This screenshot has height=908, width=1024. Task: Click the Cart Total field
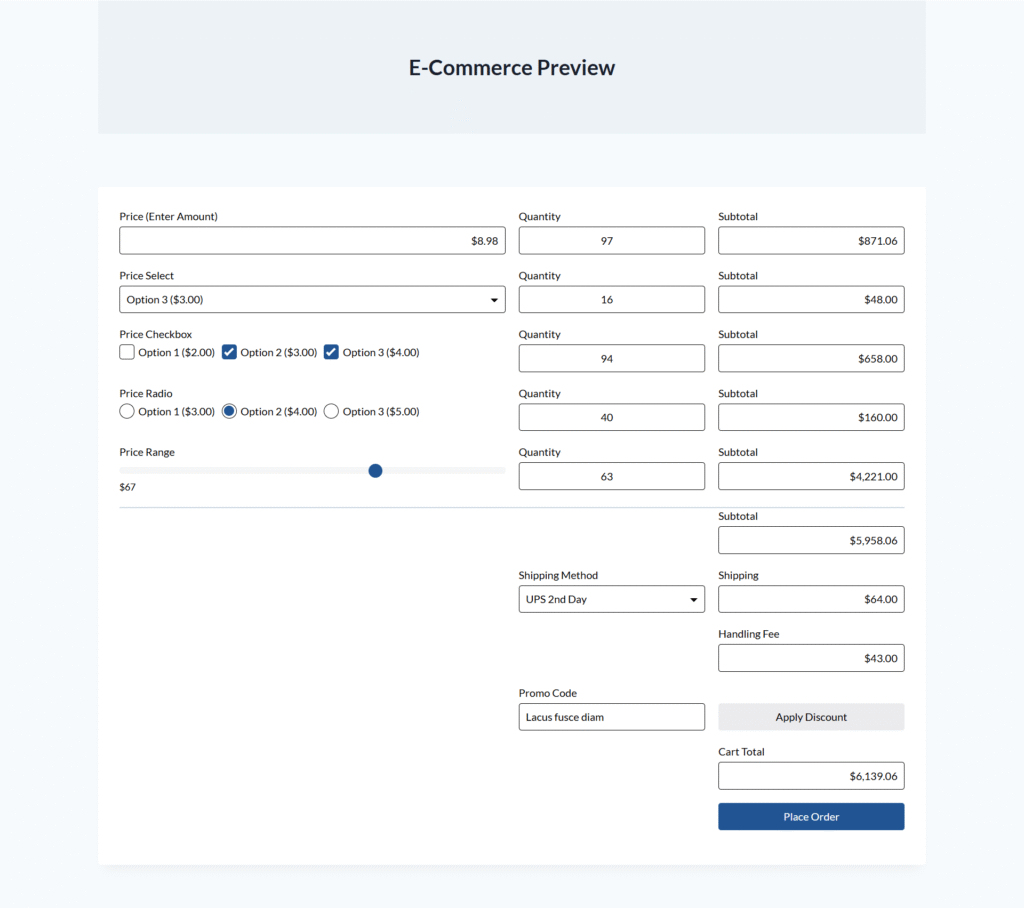pyautogui.click(x=811, y=776)
